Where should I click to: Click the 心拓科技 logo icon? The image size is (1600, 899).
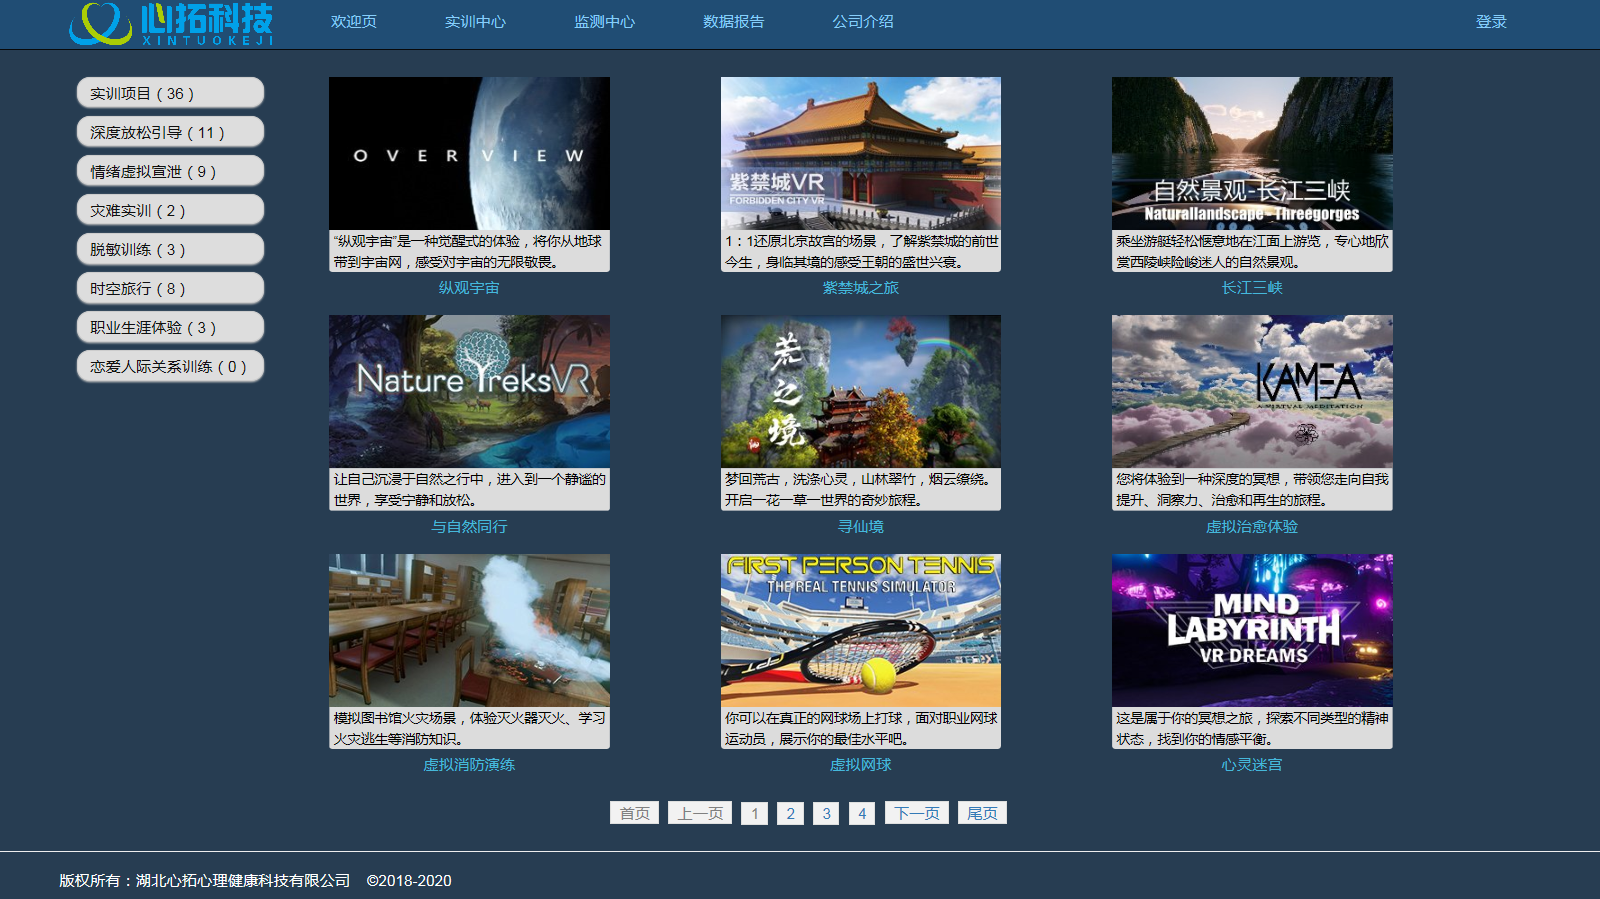101,23
